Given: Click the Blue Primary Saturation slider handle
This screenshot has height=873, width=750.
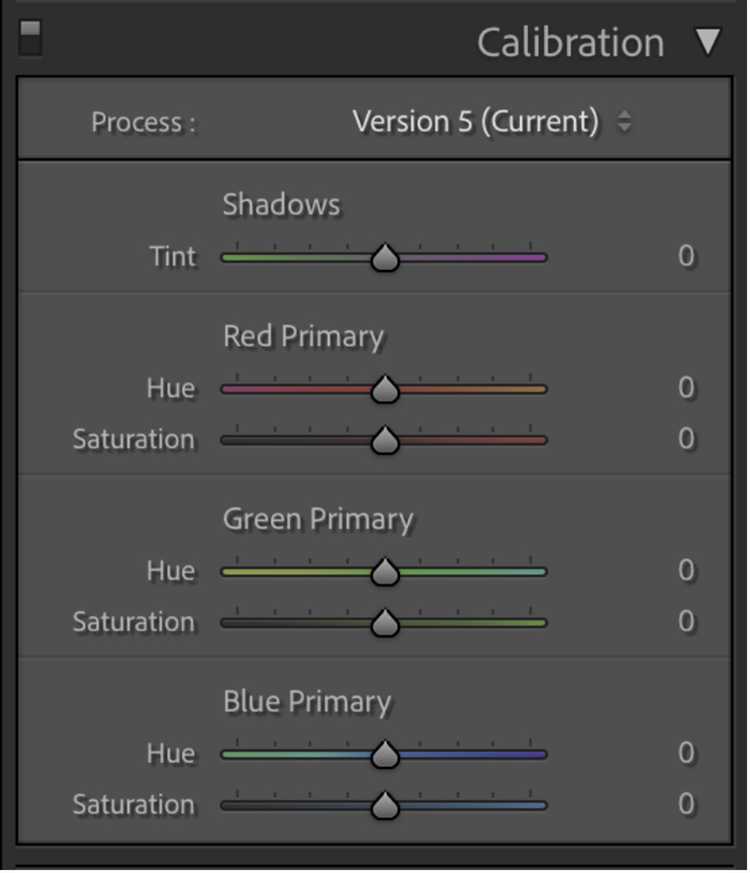Looking at the screenshot, I should pyautogui.click(x=385, y=806).
